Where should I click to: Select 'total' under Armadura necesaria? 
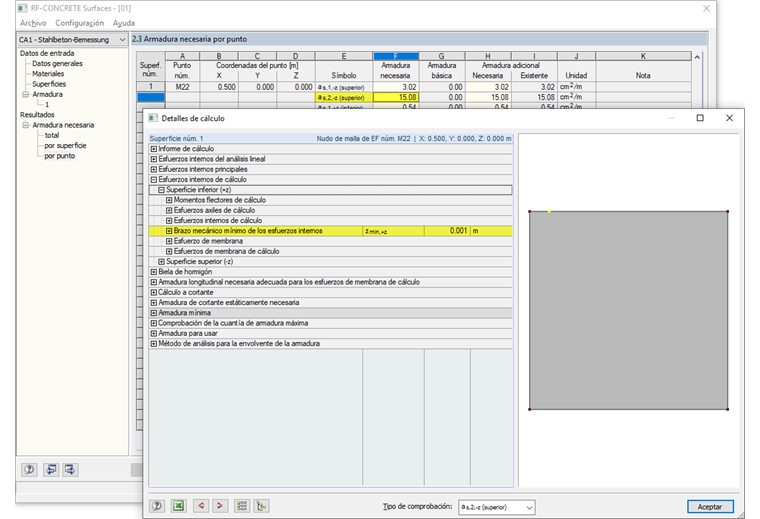tap(52, 135)
